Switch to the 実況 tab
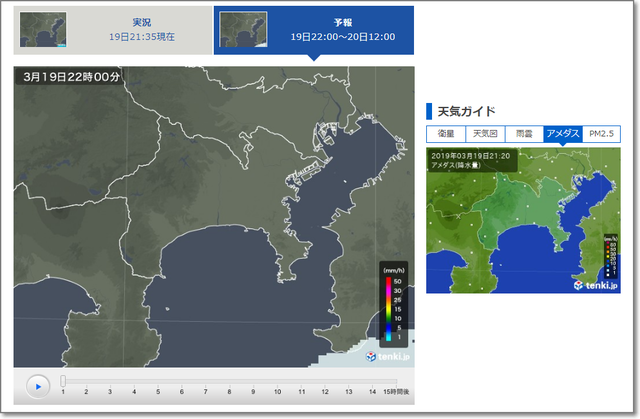The height and width of the screenshot is (419, 640). [141, 29]
